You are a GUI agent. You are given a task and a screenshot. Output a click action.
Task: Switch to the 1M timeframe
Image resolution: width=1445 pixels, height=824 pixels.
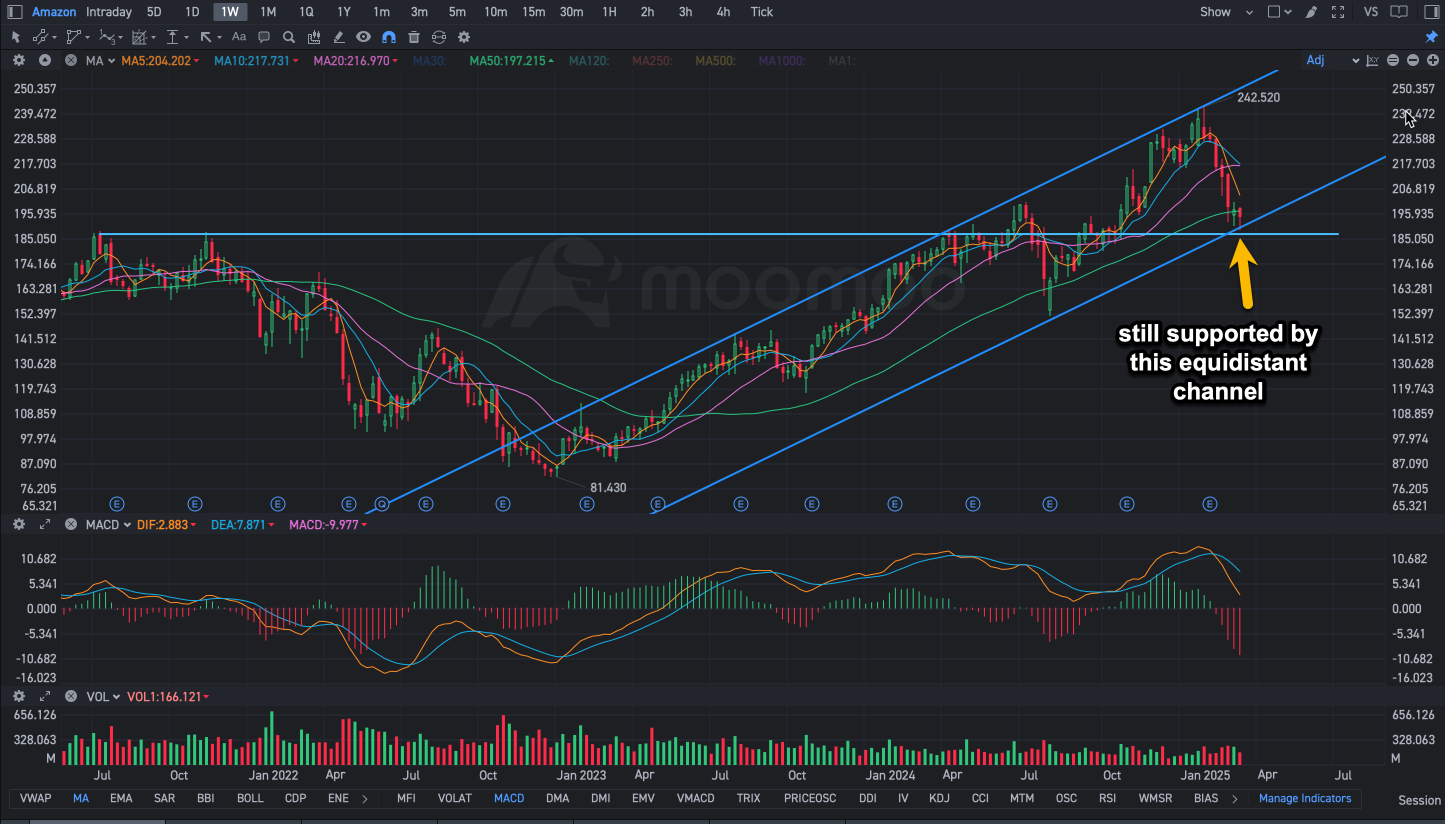click(x=268, y=12)
